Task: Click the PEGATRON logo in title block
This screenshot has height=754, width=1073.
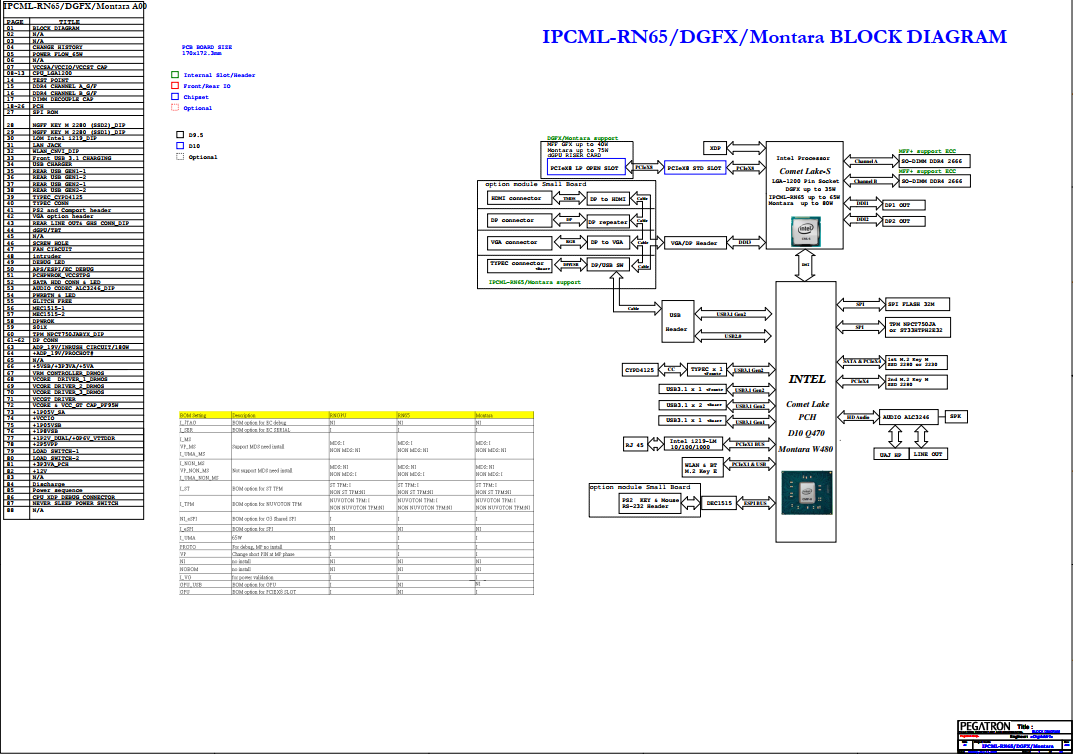Action: click(985, 726)
